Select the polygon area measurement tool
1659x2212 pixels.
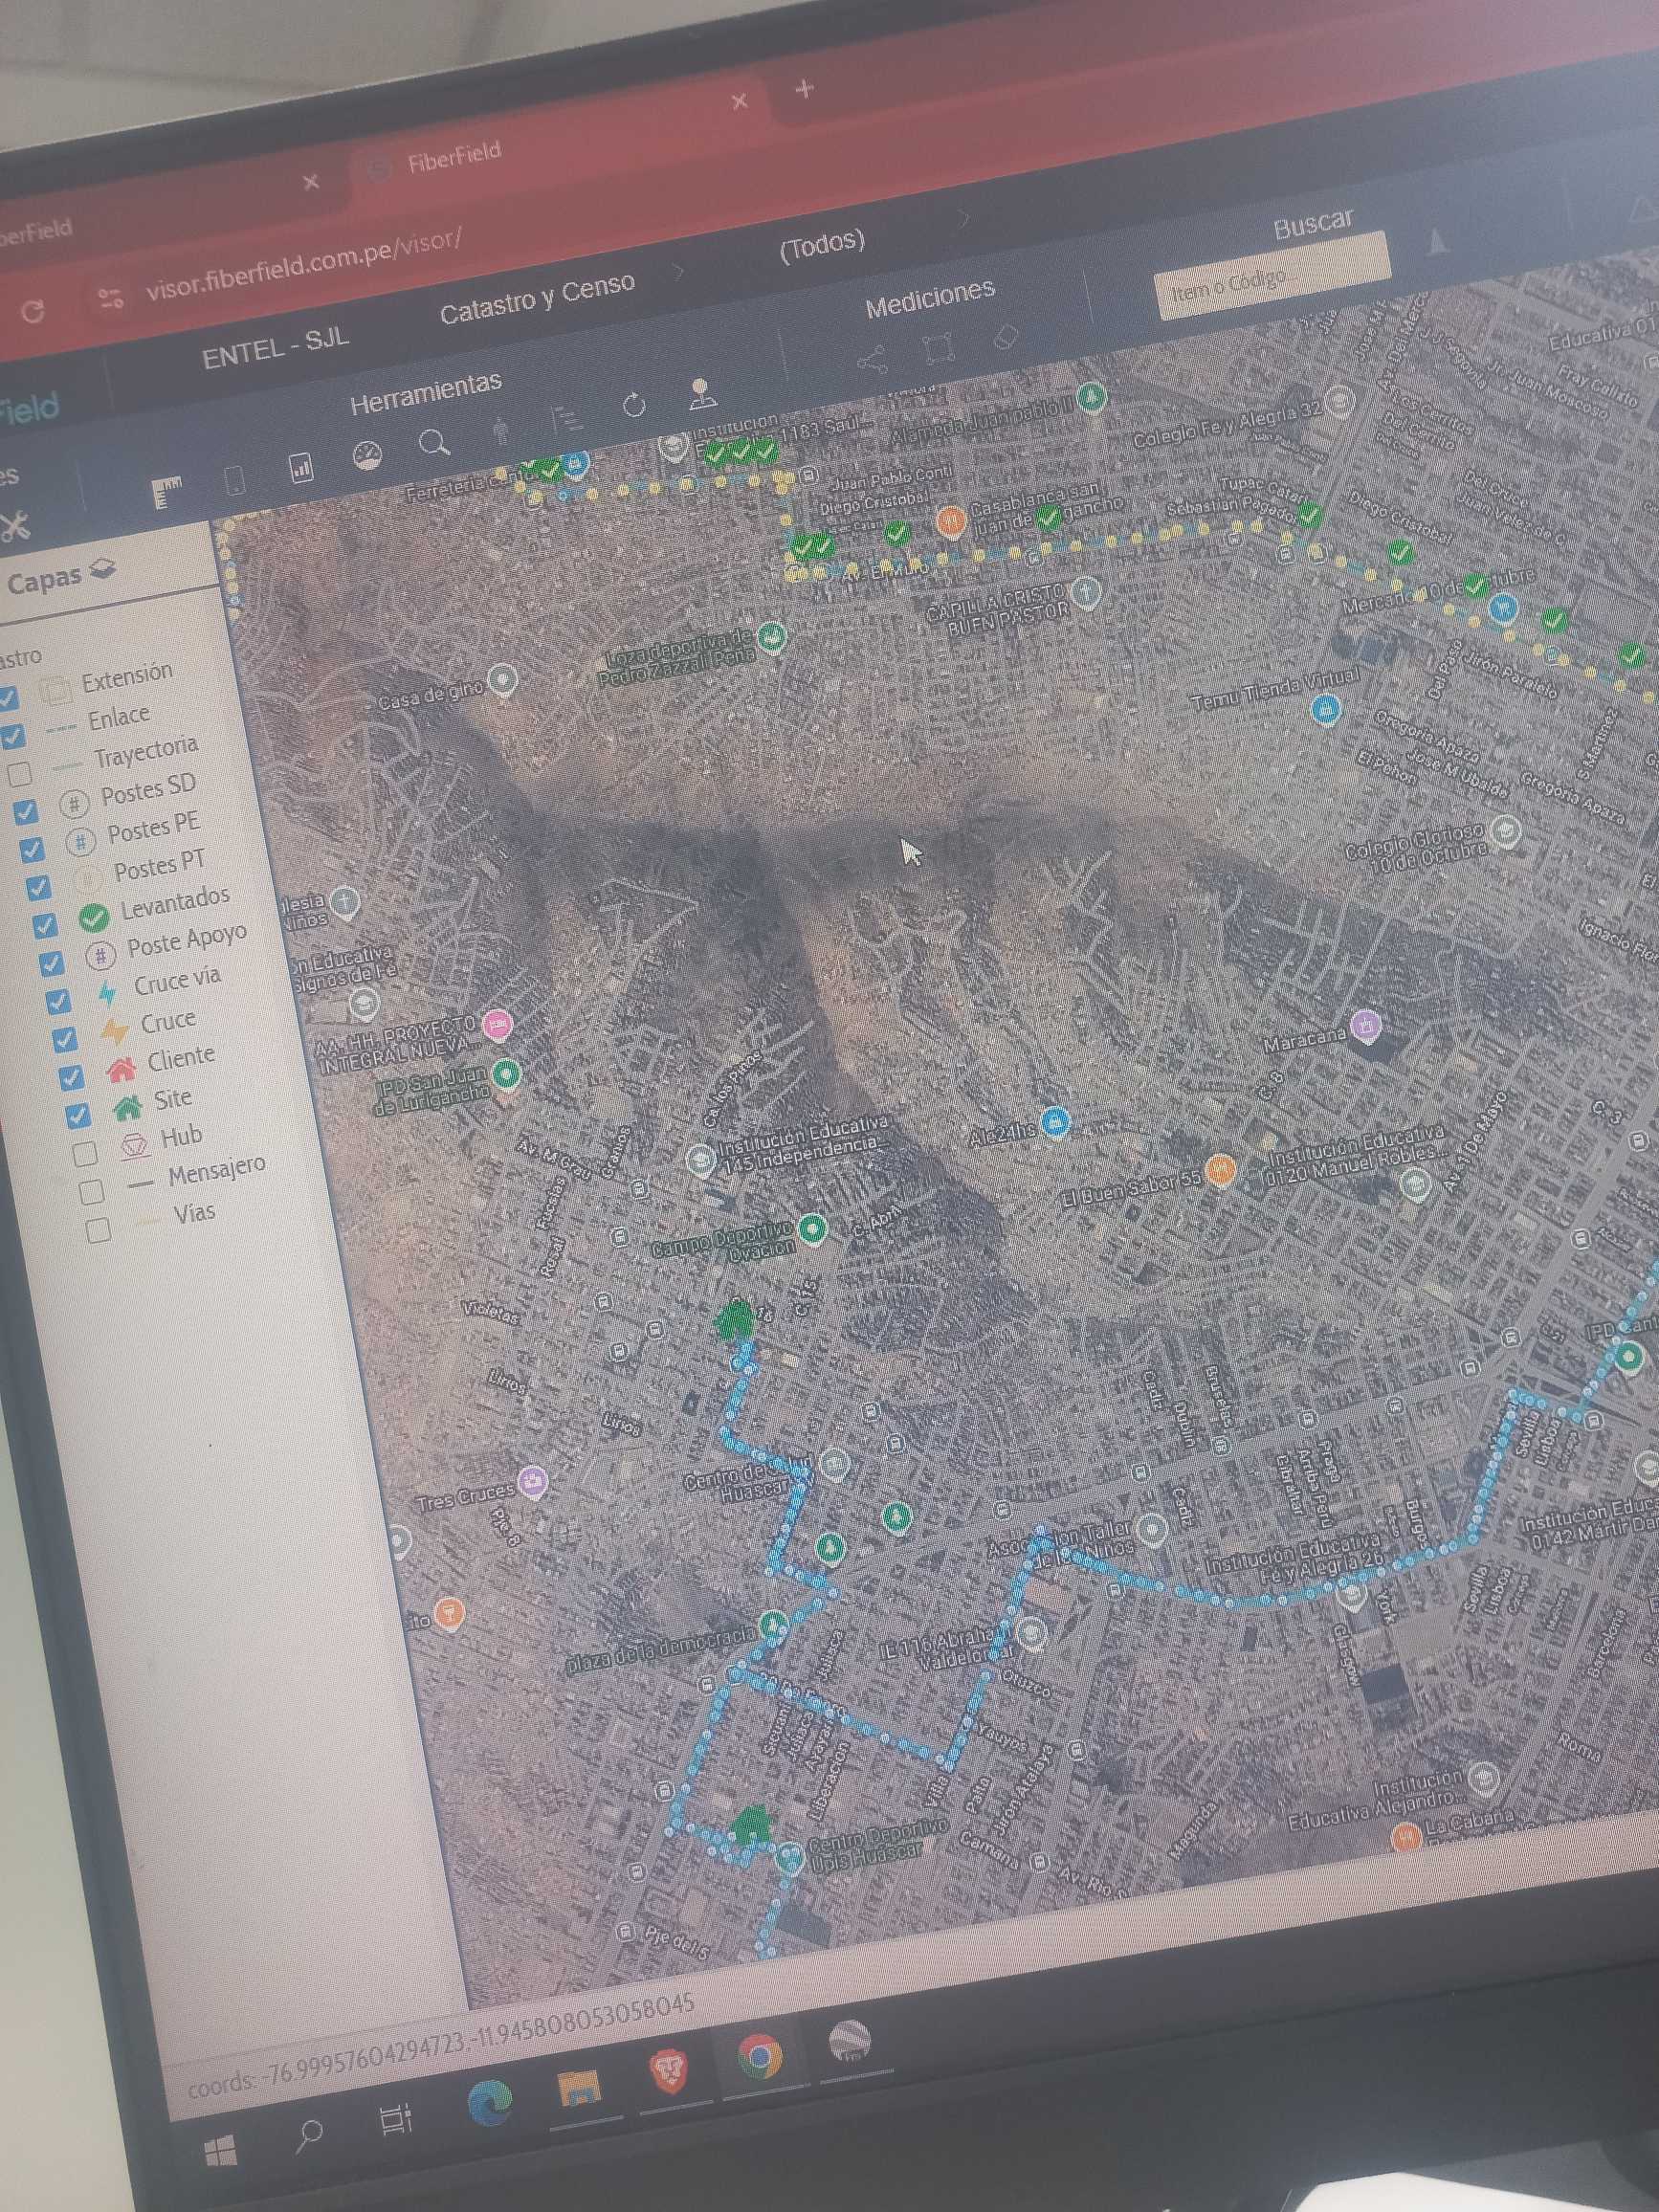938,348
